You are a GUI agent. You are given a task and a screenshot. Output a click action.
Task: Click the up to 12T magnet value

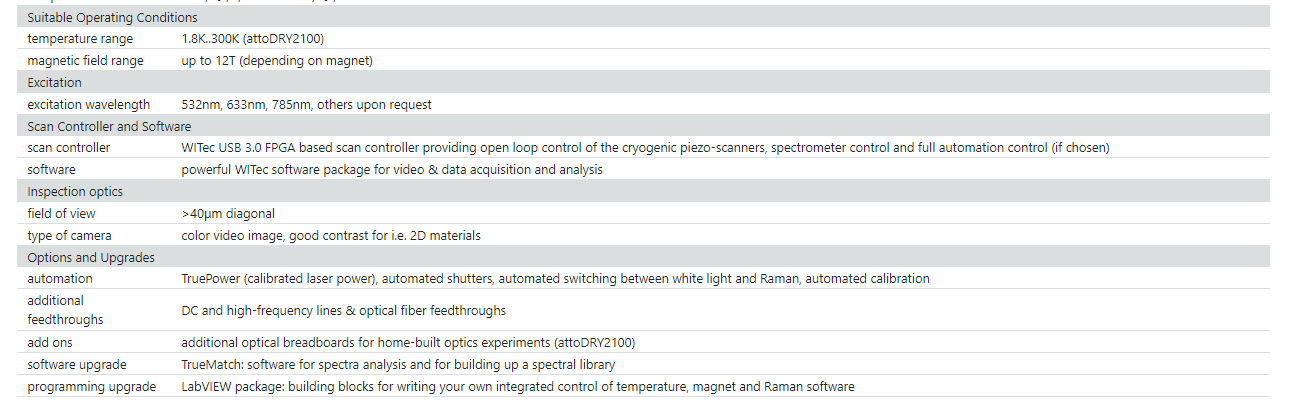(277, 61)
